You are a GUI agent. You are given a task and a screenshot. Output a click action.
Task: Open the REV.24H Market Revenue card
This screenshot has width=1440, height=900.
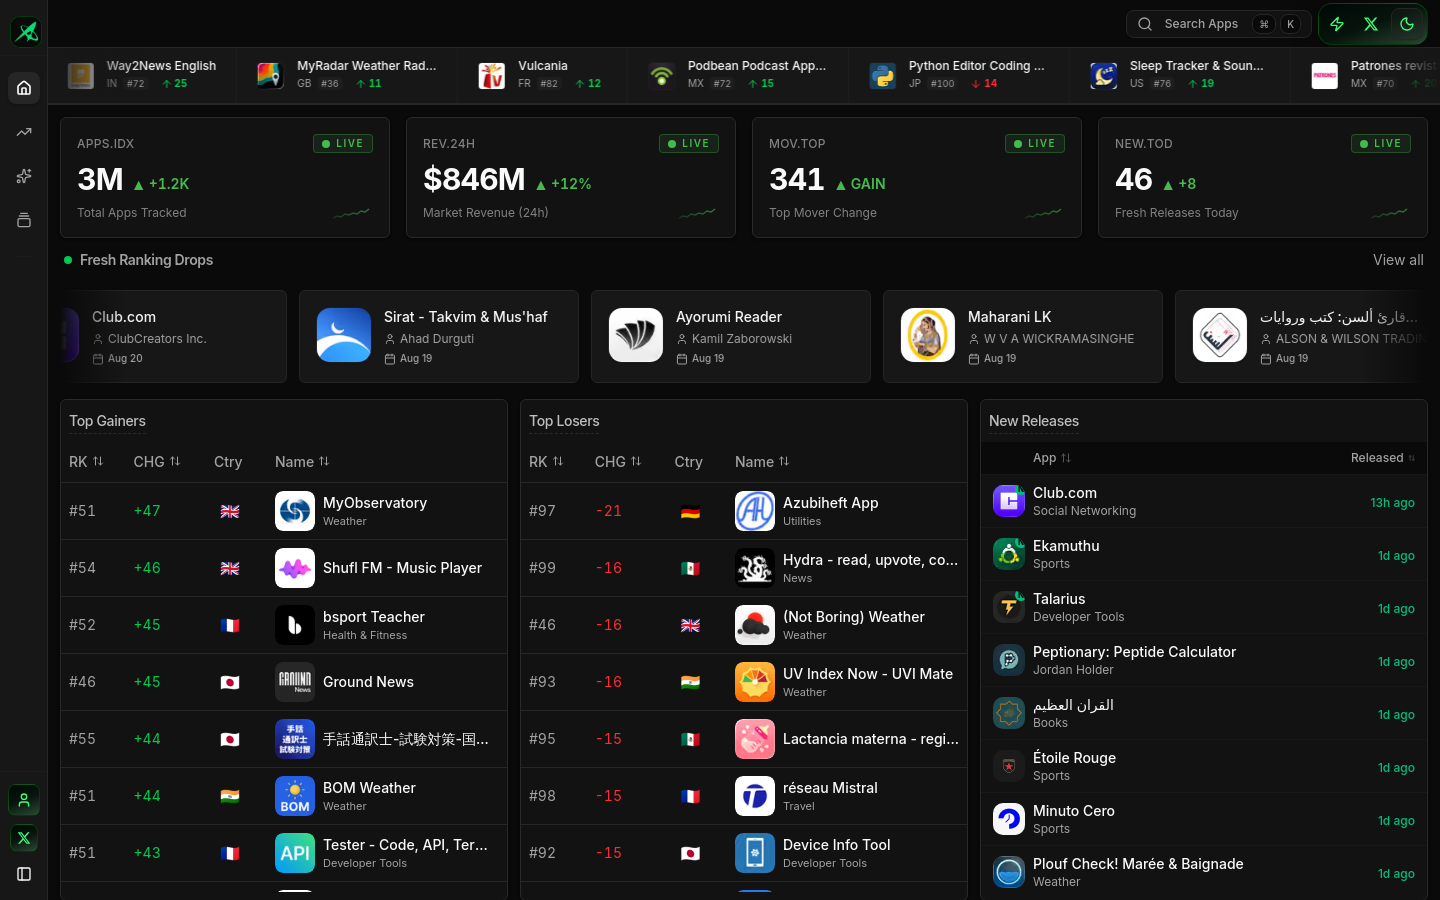tap(571, 178)
